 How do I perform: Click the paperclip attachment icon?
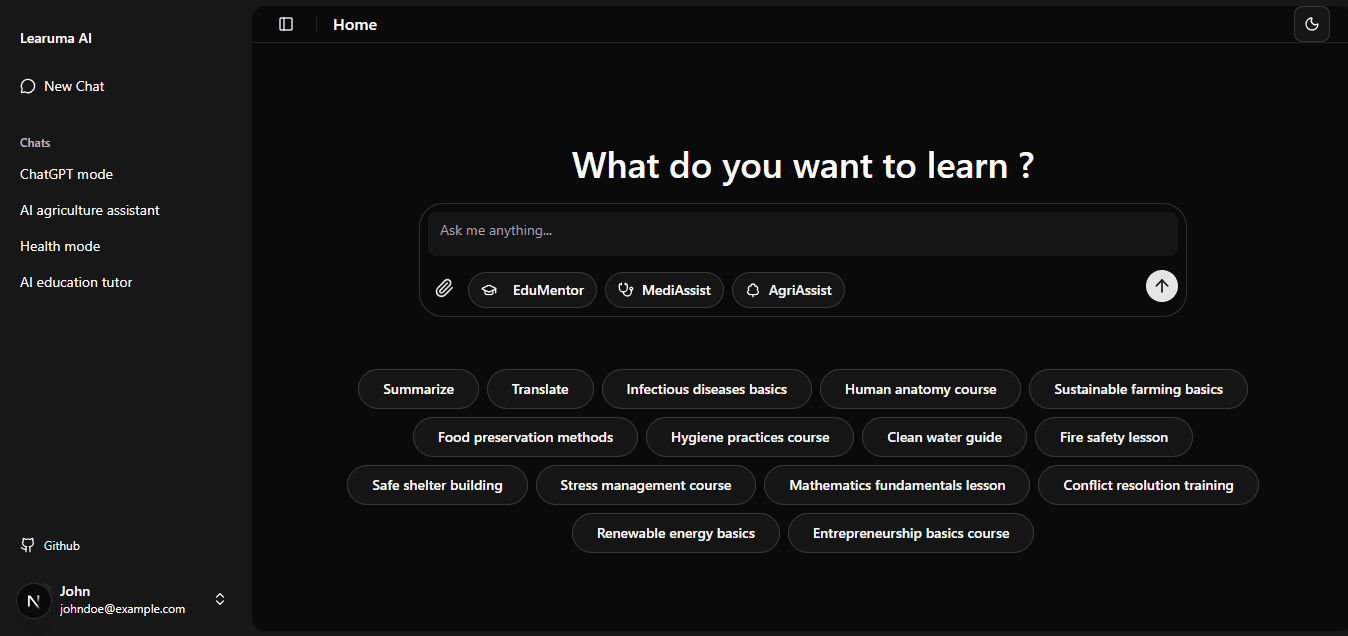[x=444, y=289]
